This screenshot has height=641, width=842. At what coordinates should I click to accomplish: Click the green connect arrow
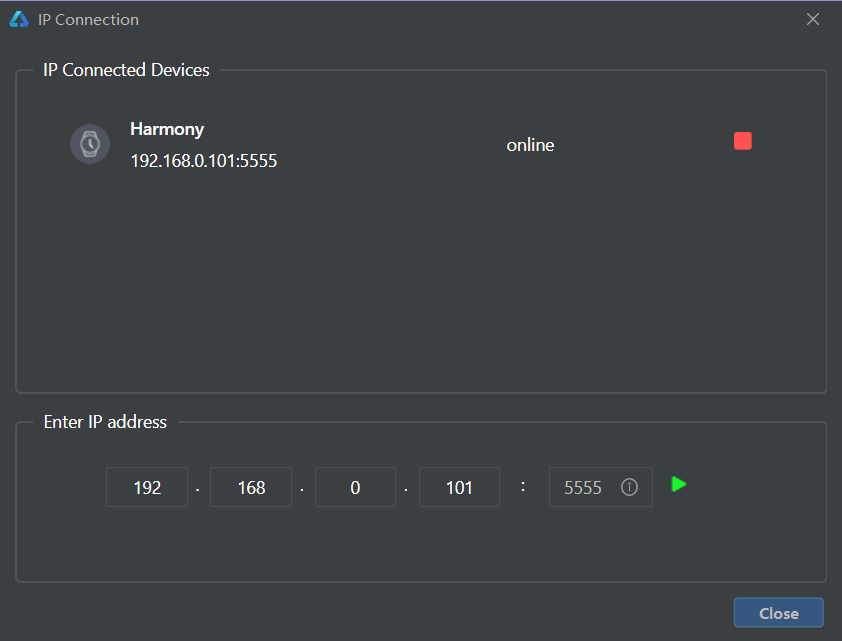point(679,484)
